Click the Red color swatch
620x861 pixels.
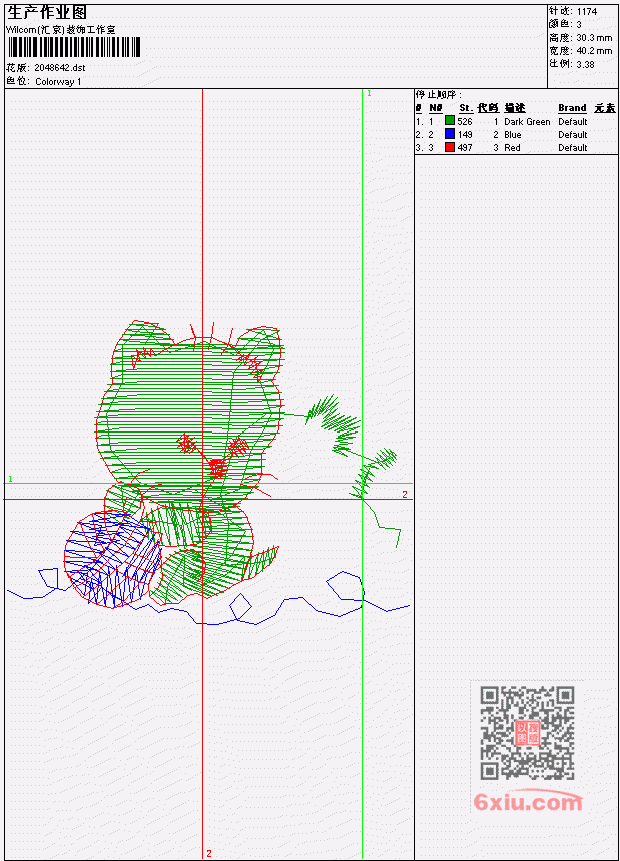[x=450, y=147]
